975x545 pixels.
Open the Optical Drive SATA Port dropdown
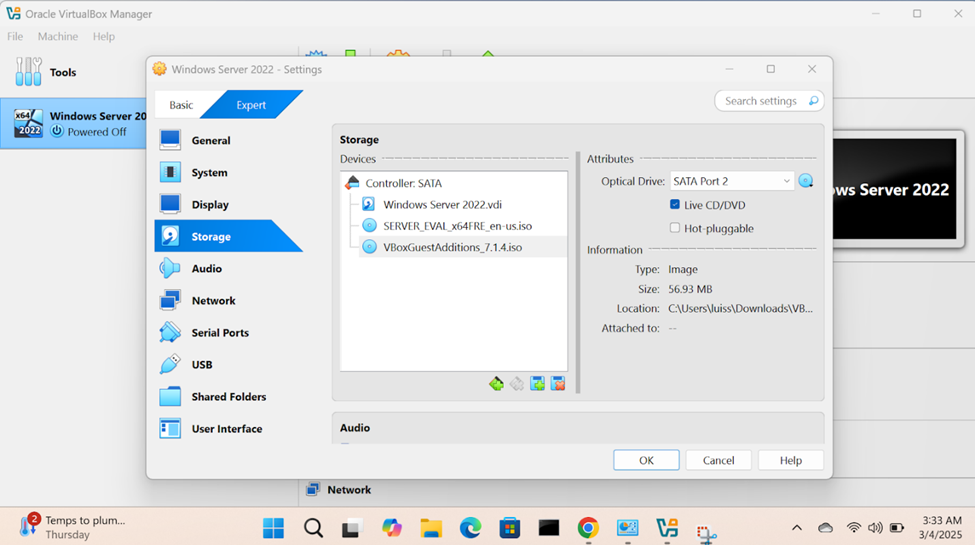tap(732, 181)
